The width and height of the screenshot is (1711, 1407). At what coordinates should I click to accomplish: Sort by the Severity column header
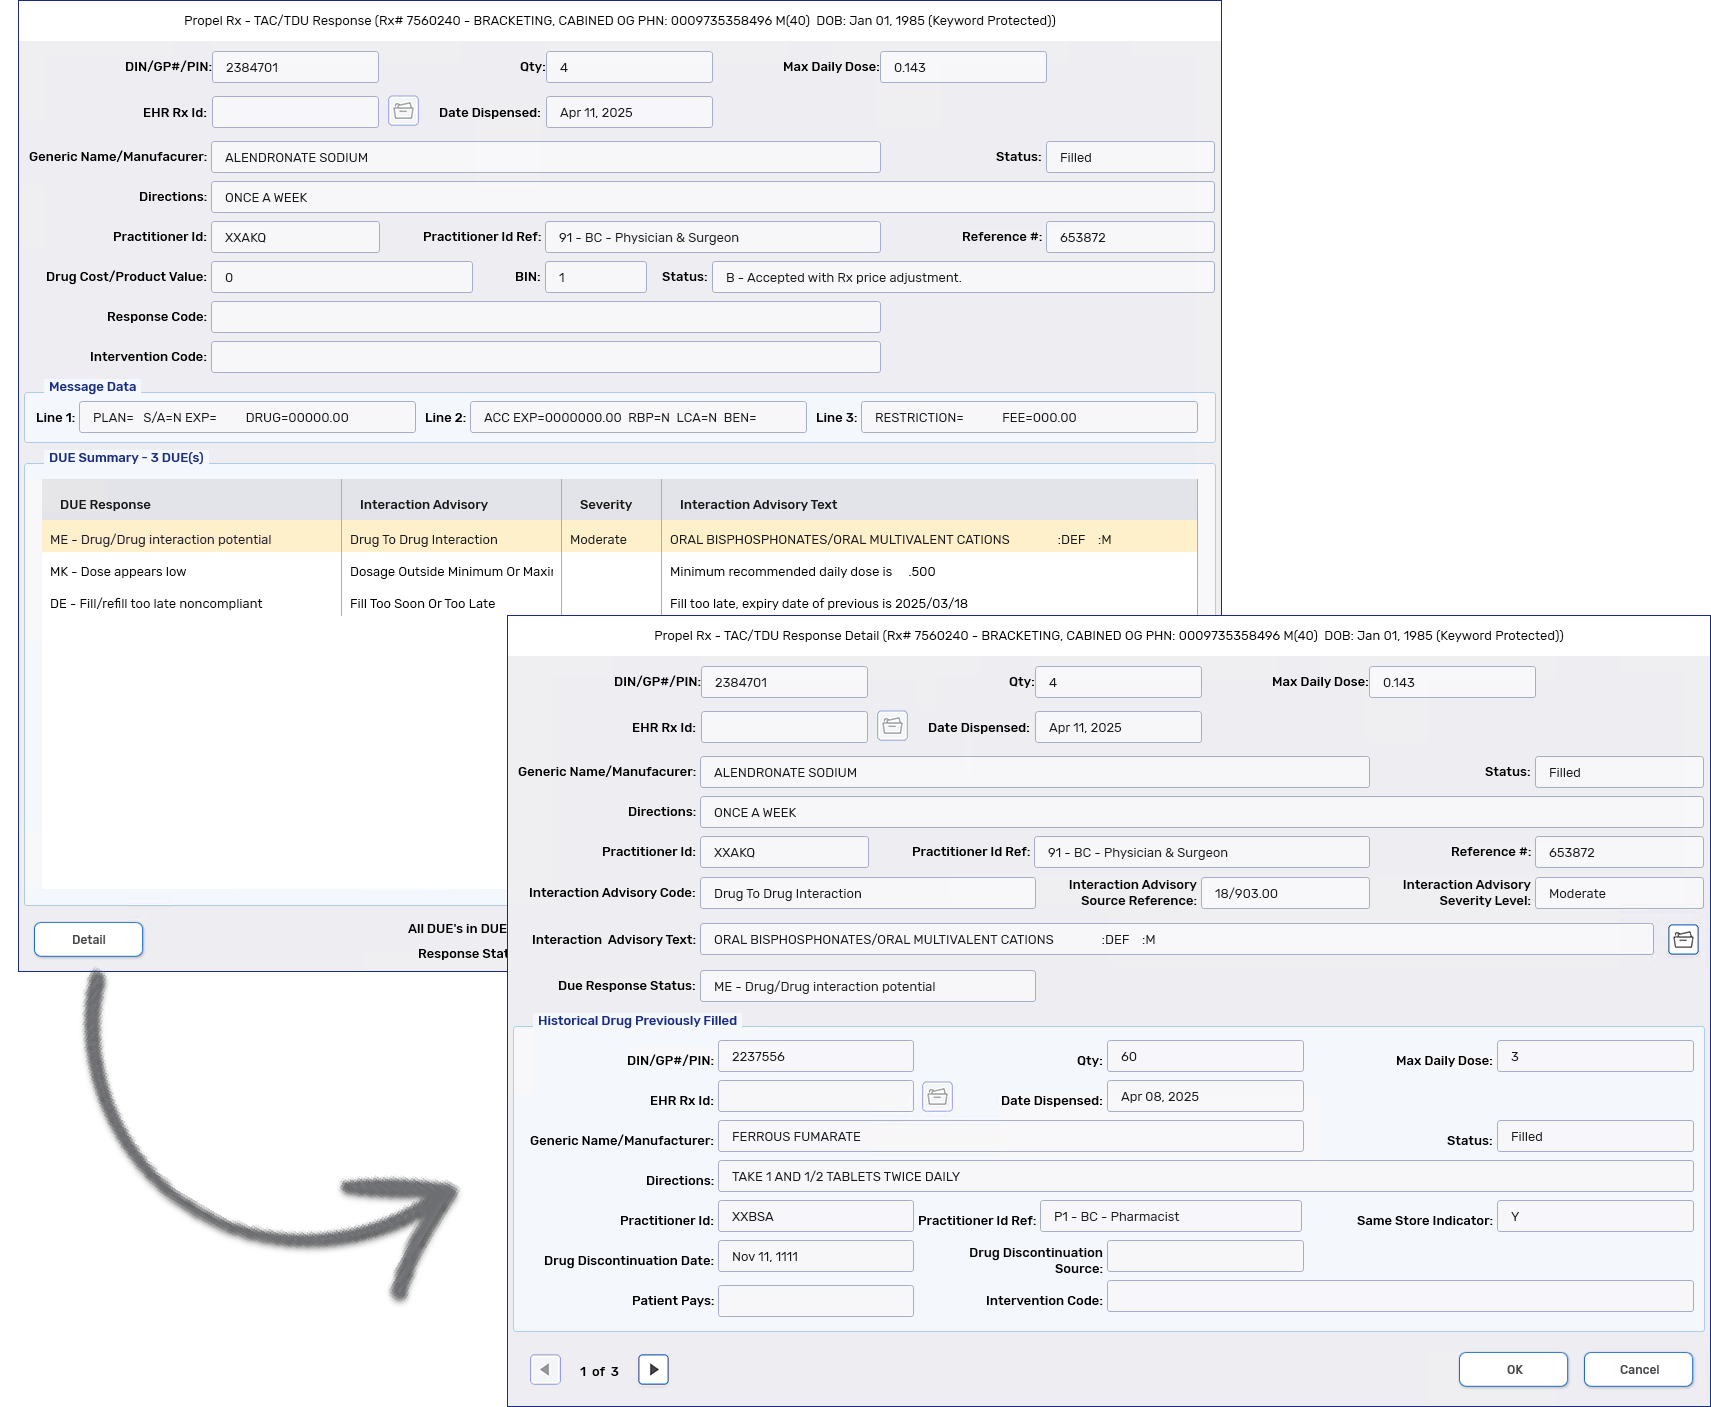(606, 505)
